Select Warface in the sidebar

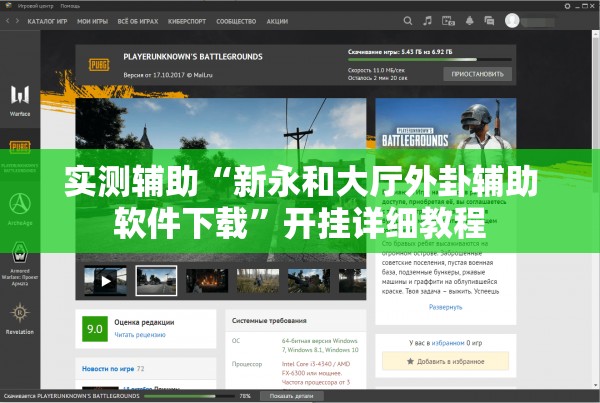coord(20,100)
